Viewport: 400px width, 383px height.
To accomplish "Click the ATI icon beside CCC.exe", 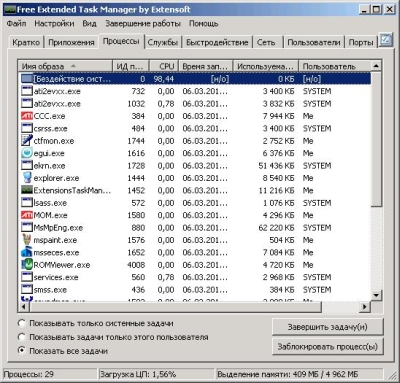I will pos(27,116).
